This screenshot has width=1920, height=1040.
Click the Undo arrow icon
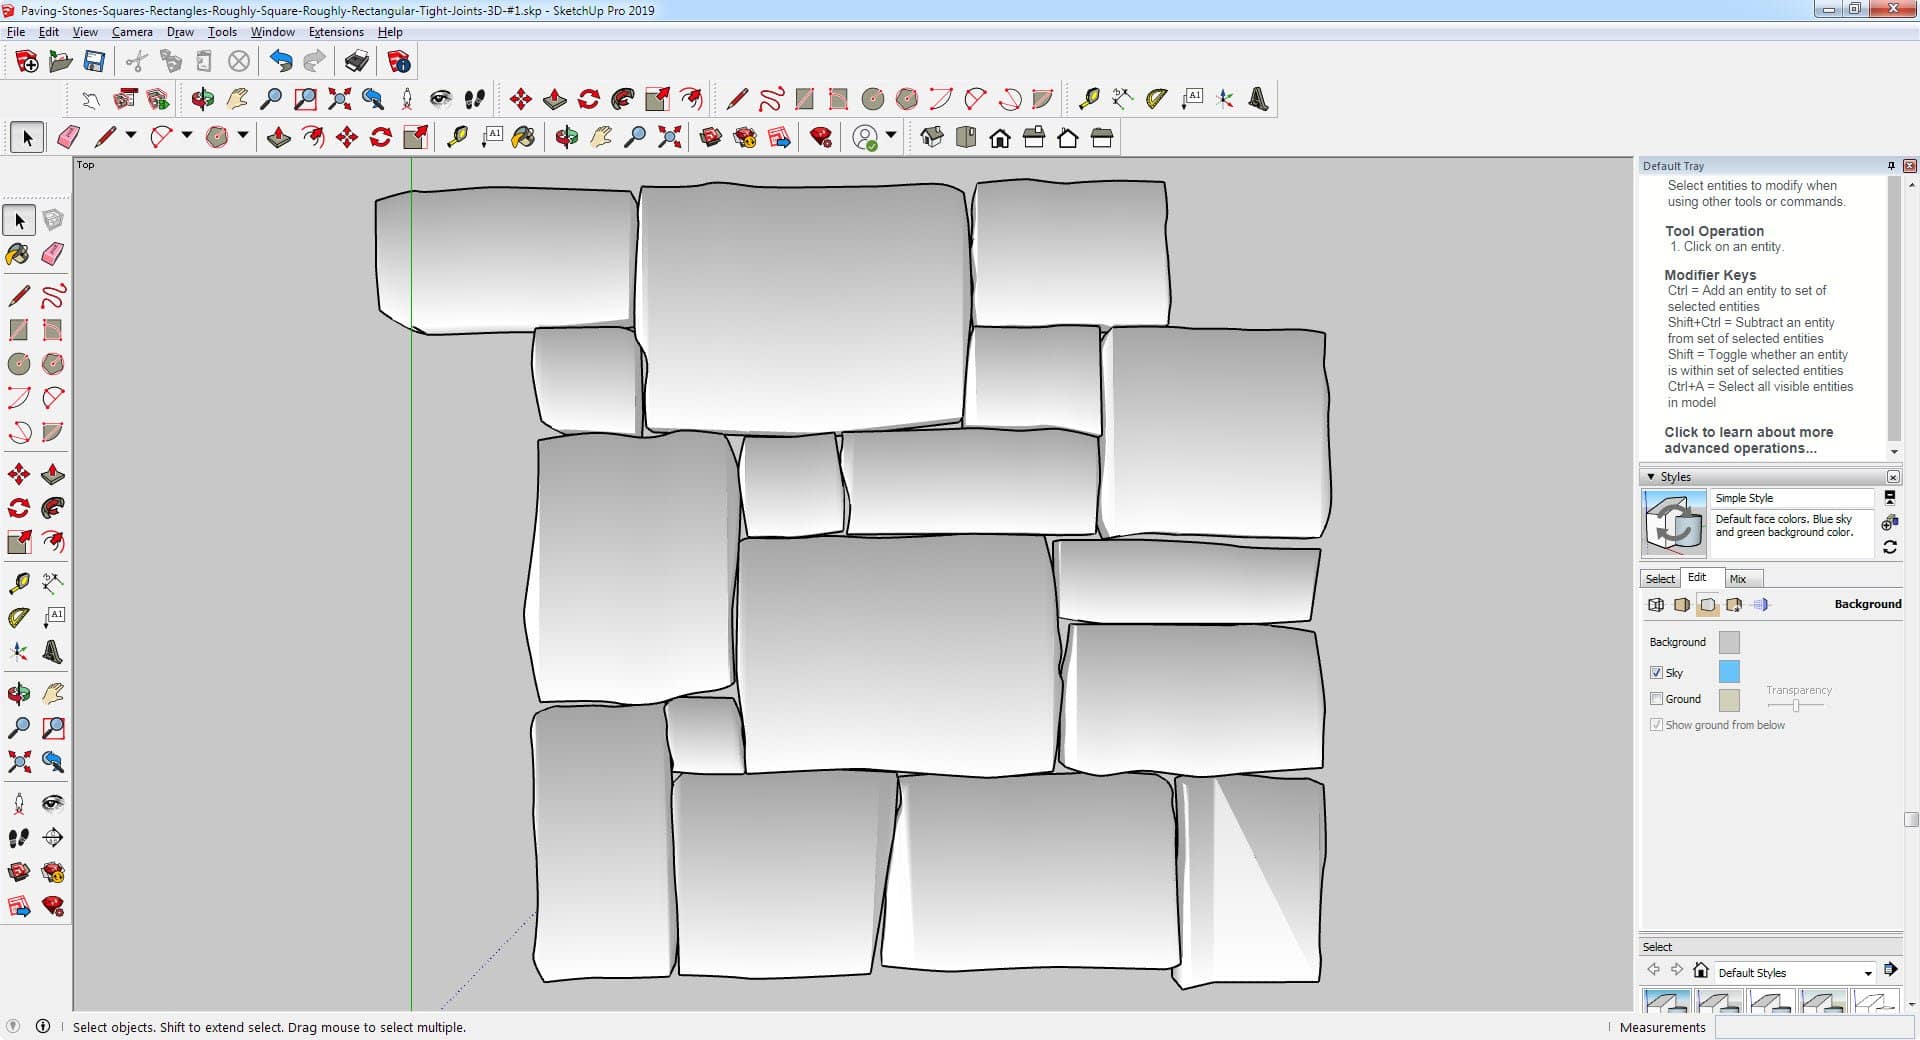281,62
